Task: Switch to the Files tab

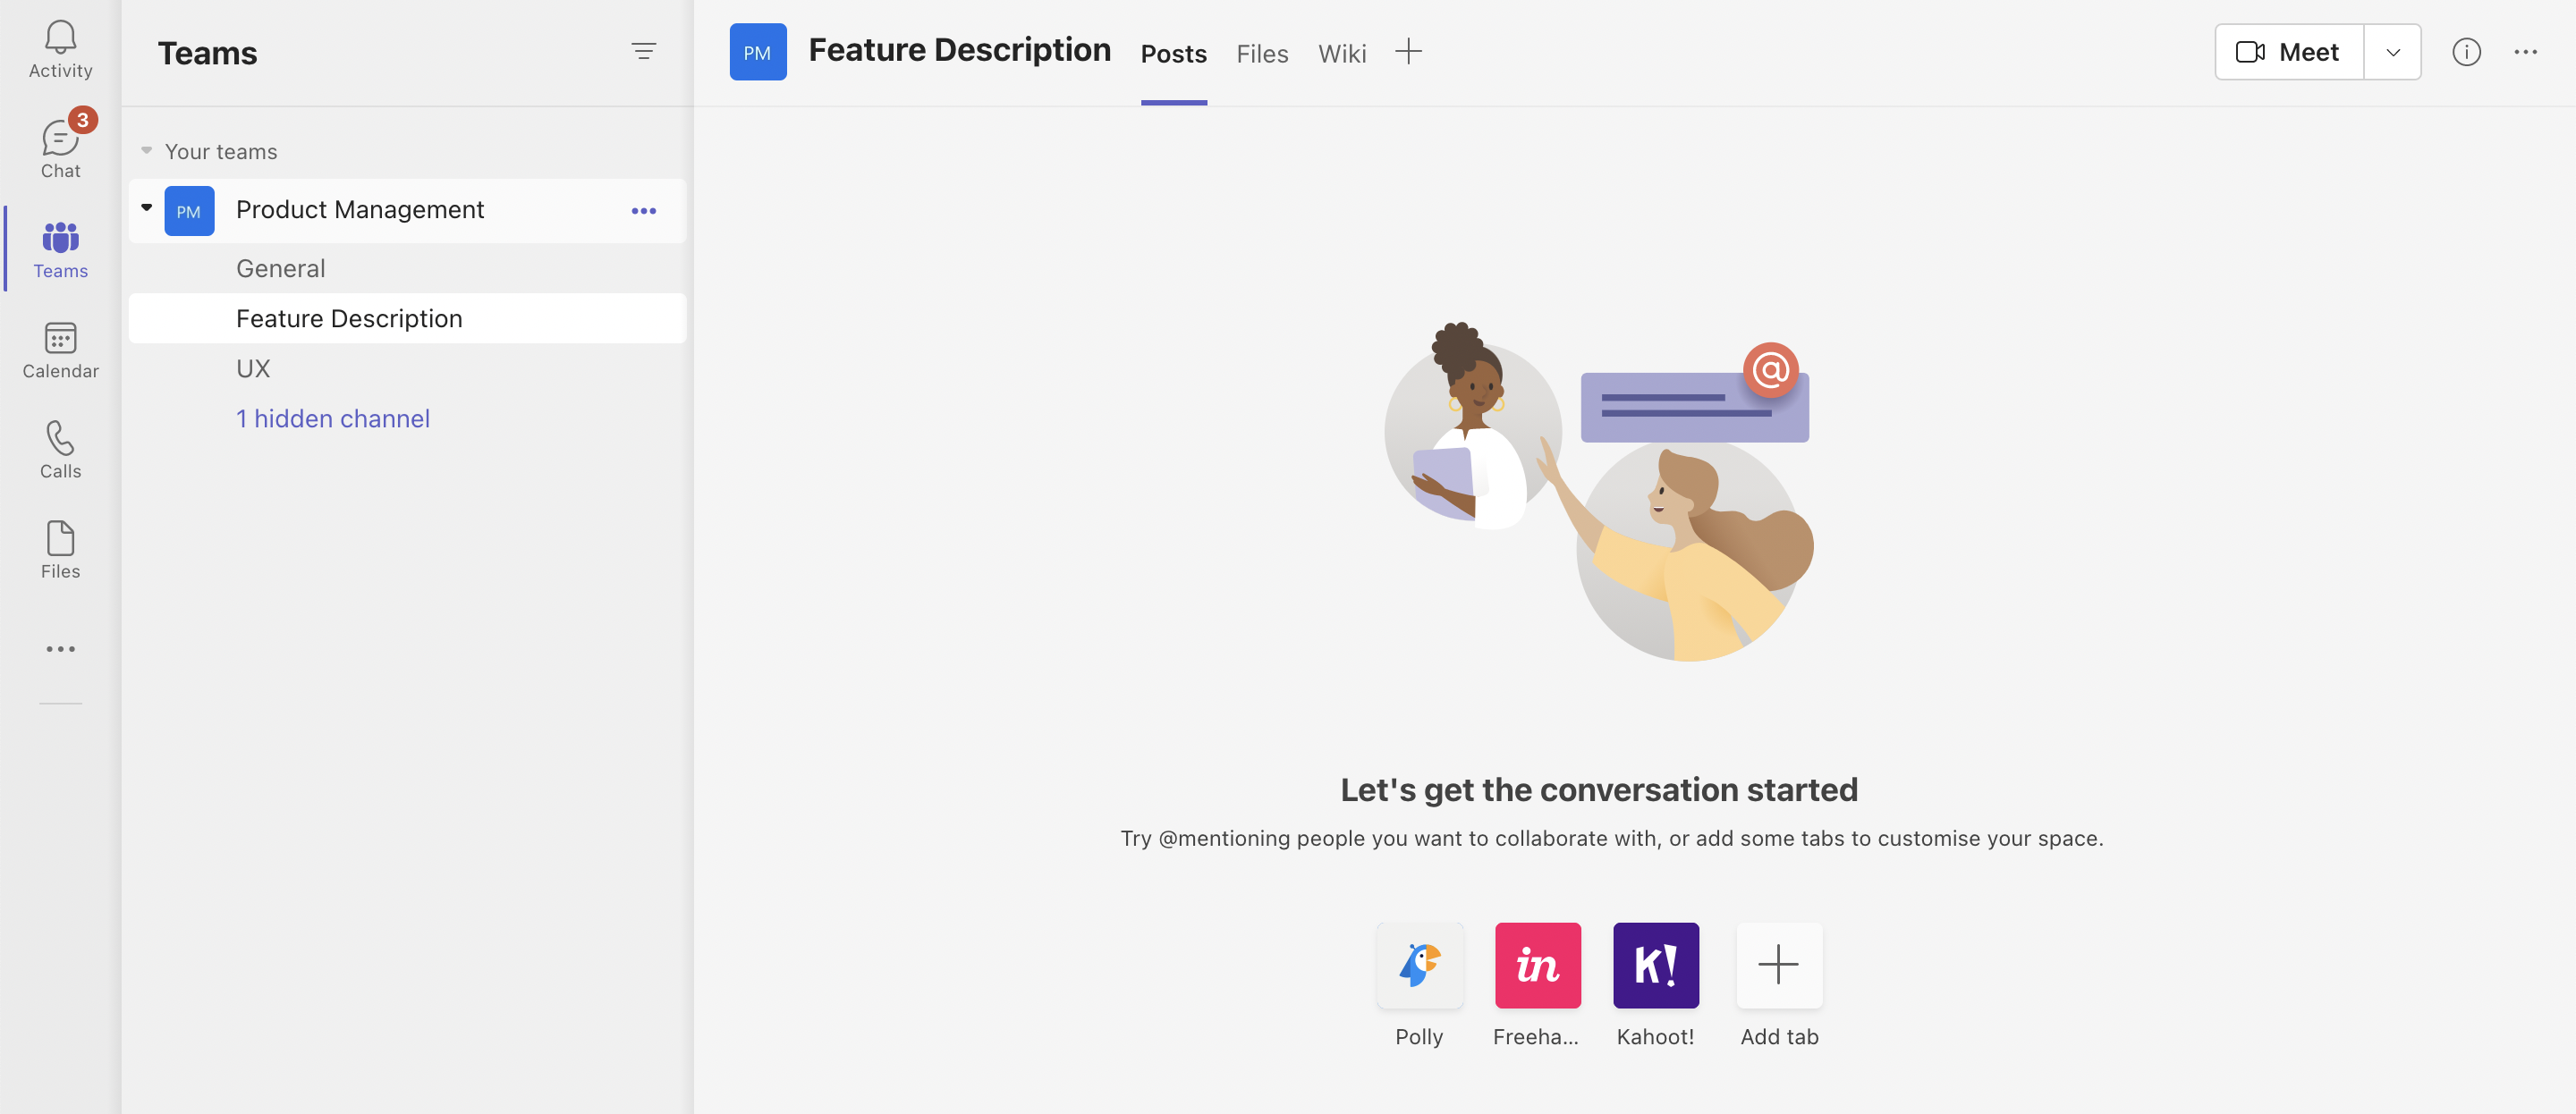Action: 1262,54
